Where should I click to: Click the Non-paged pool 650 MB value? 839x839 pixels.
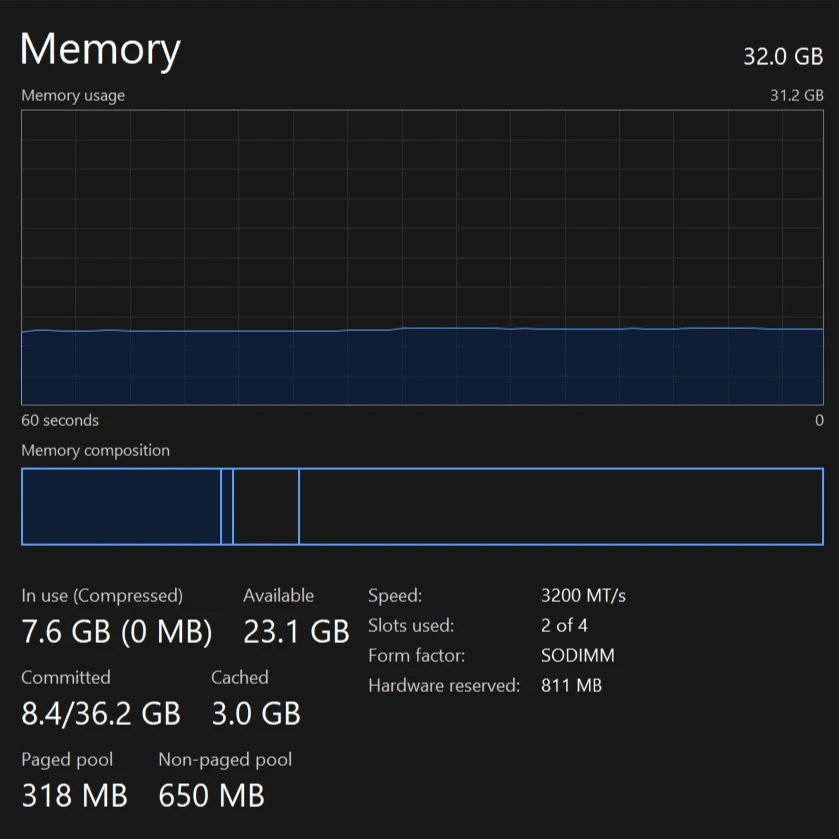pyautogui.click(x=211, y=795)
